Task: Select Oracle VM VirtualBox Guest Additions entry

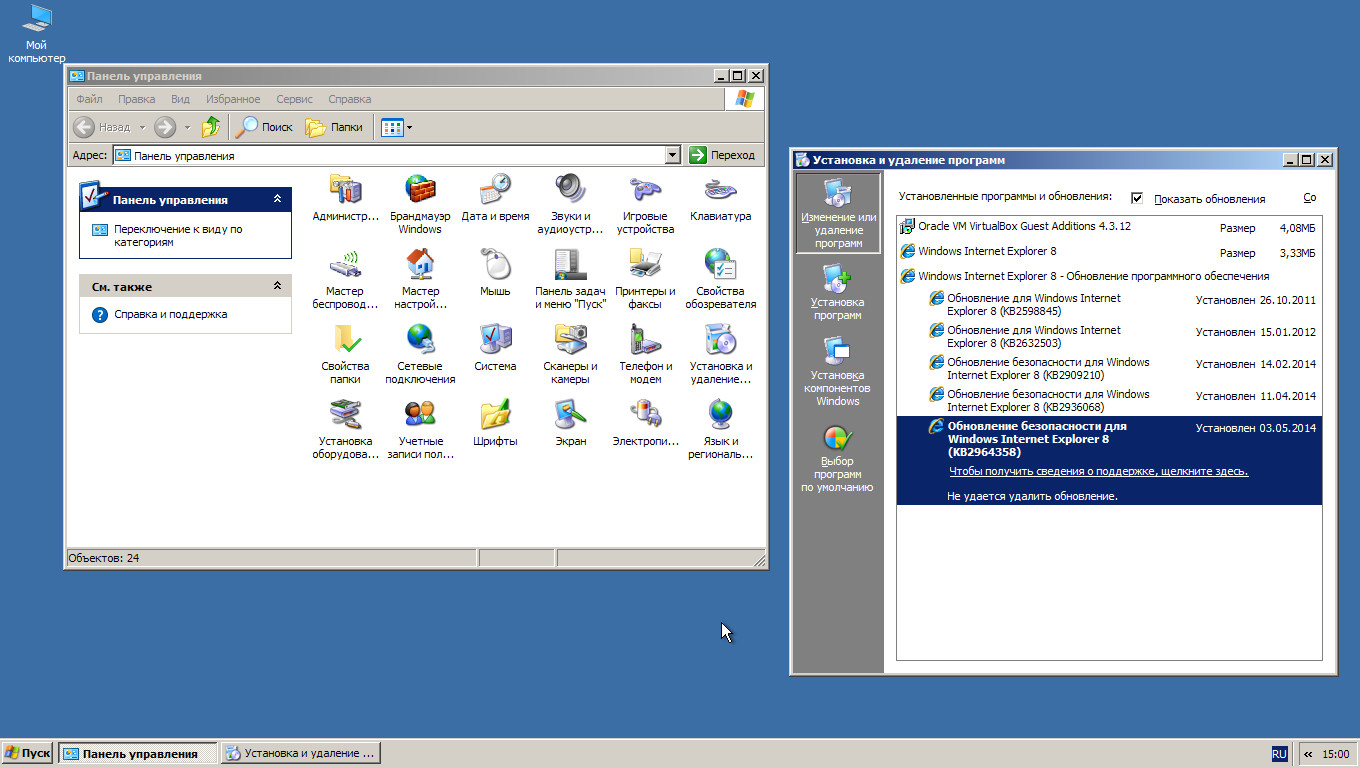Action: pos(1109,226)
